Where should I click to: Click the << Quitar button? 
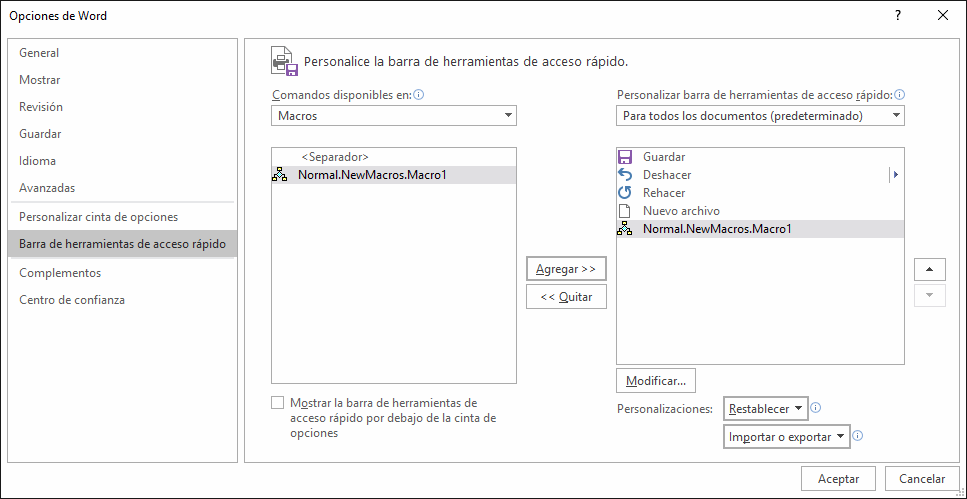point(566,297)
